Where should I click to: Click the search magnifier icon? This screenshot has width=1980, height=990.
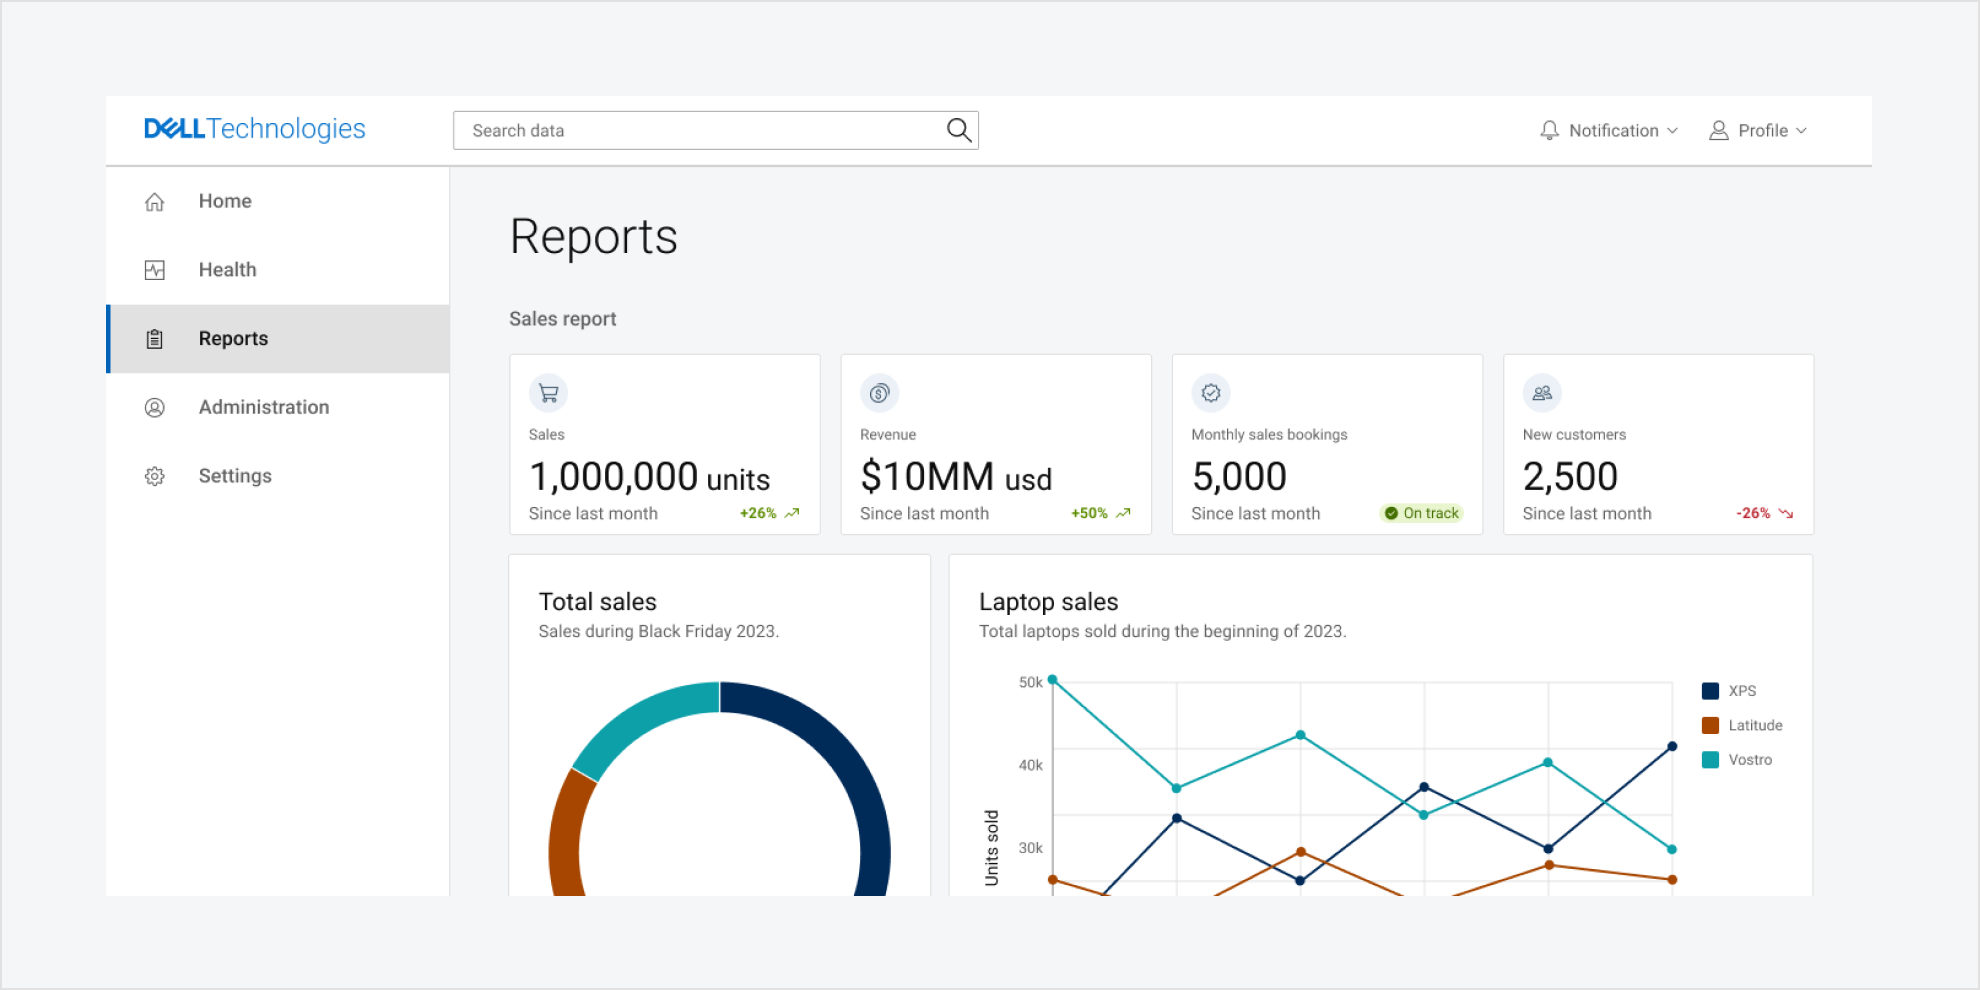(957, 130)
